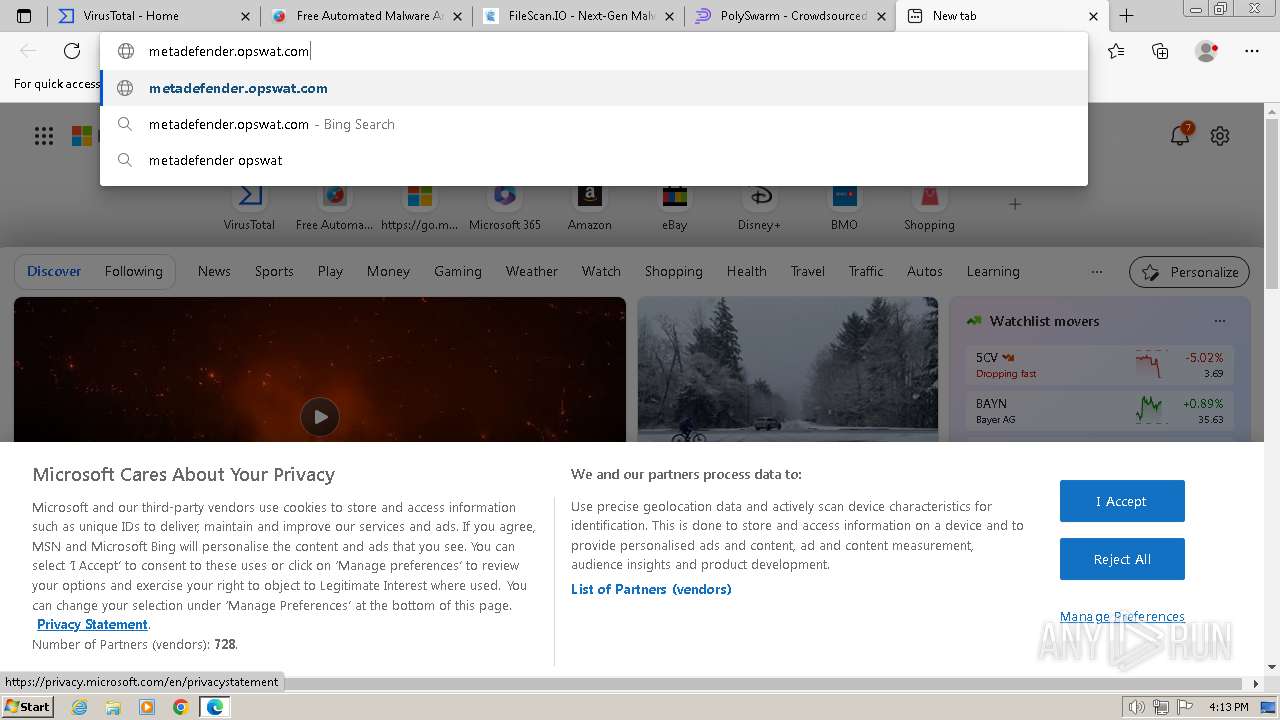The image size is (1280, 720).
Task: Open Watch category
Action: pyautogui.click(x=601, y=271)
